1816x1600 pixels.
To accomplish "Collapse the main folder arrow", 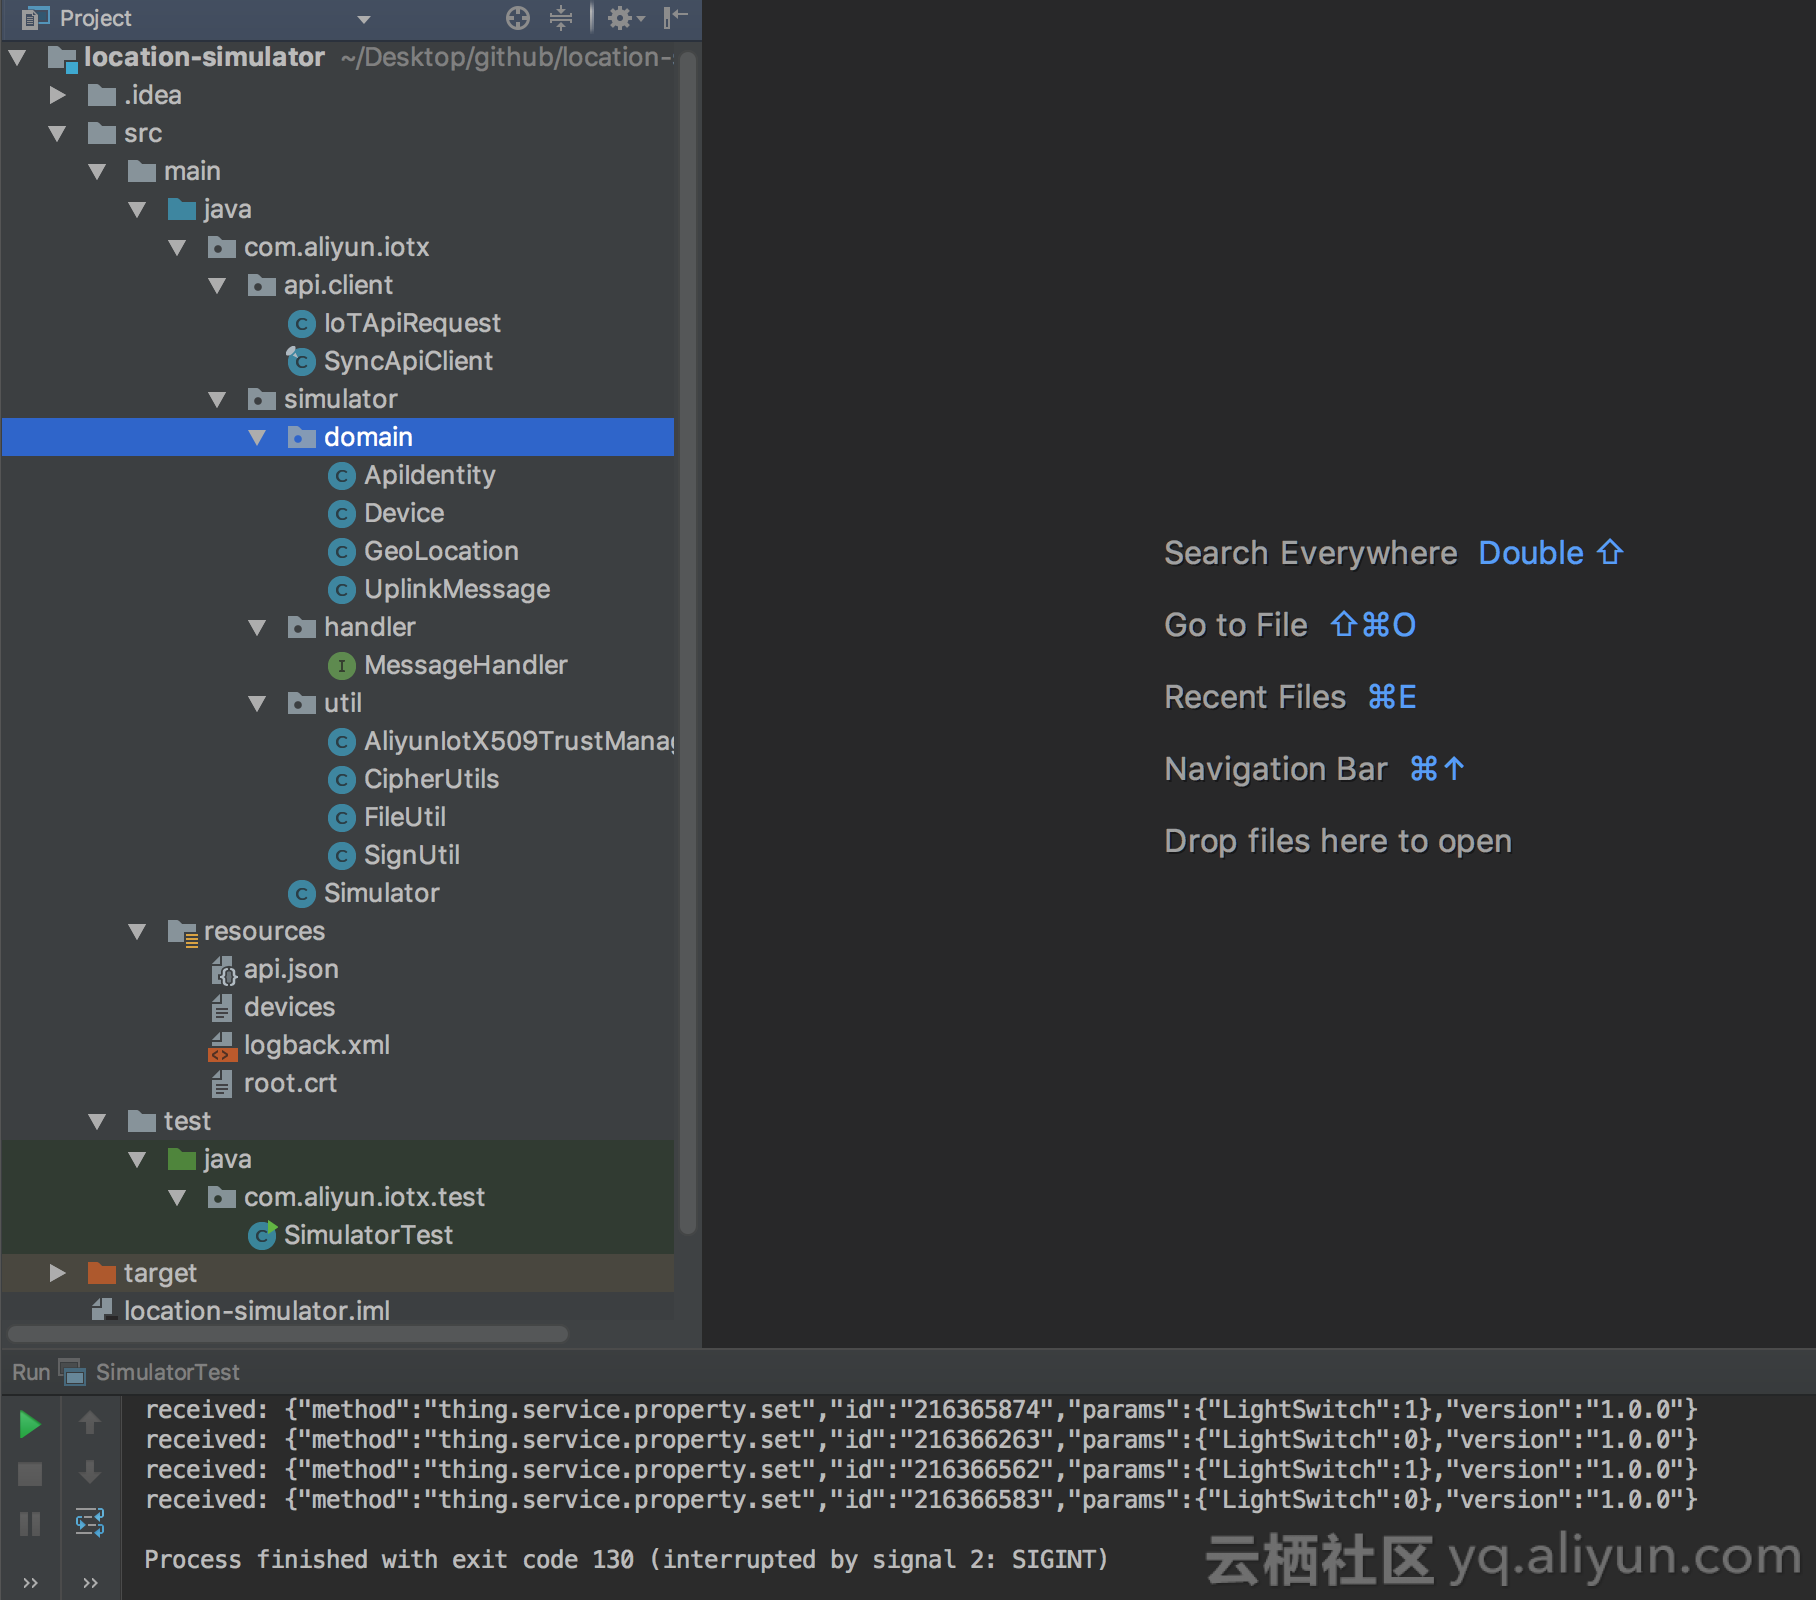I will click(x=97, y=172).
